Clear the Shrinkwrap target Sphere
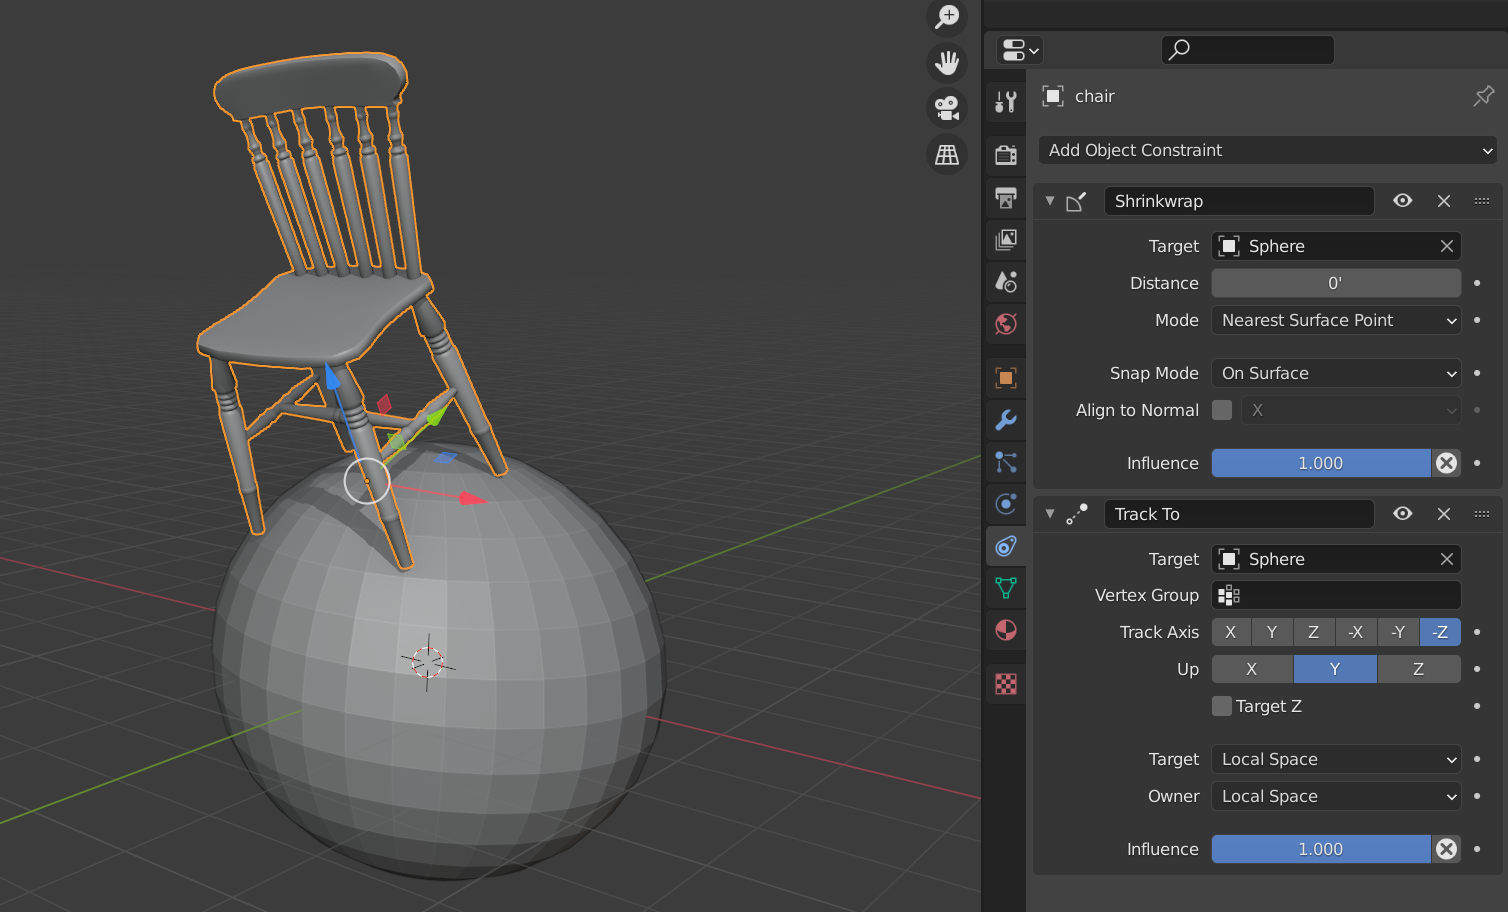Image resolution: width=1508 pixels, height=912 pixels. [1446, 246]
